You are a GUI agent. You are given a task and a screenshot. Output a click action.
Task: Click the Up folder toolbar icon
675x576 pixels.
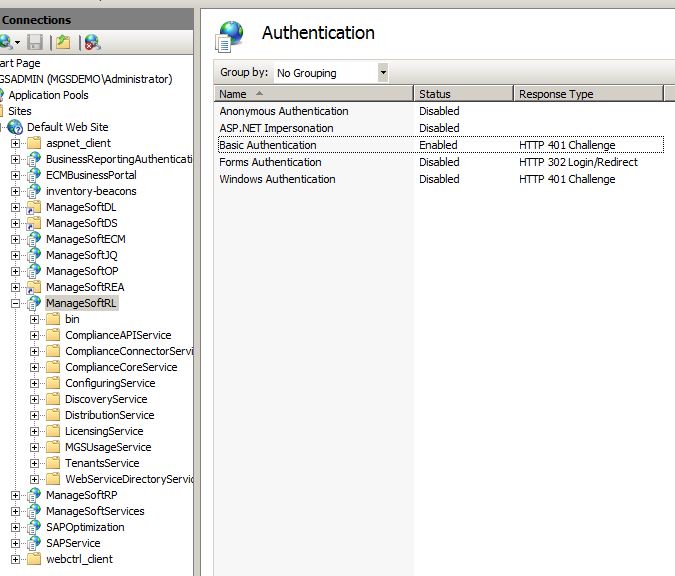(63, 42)
